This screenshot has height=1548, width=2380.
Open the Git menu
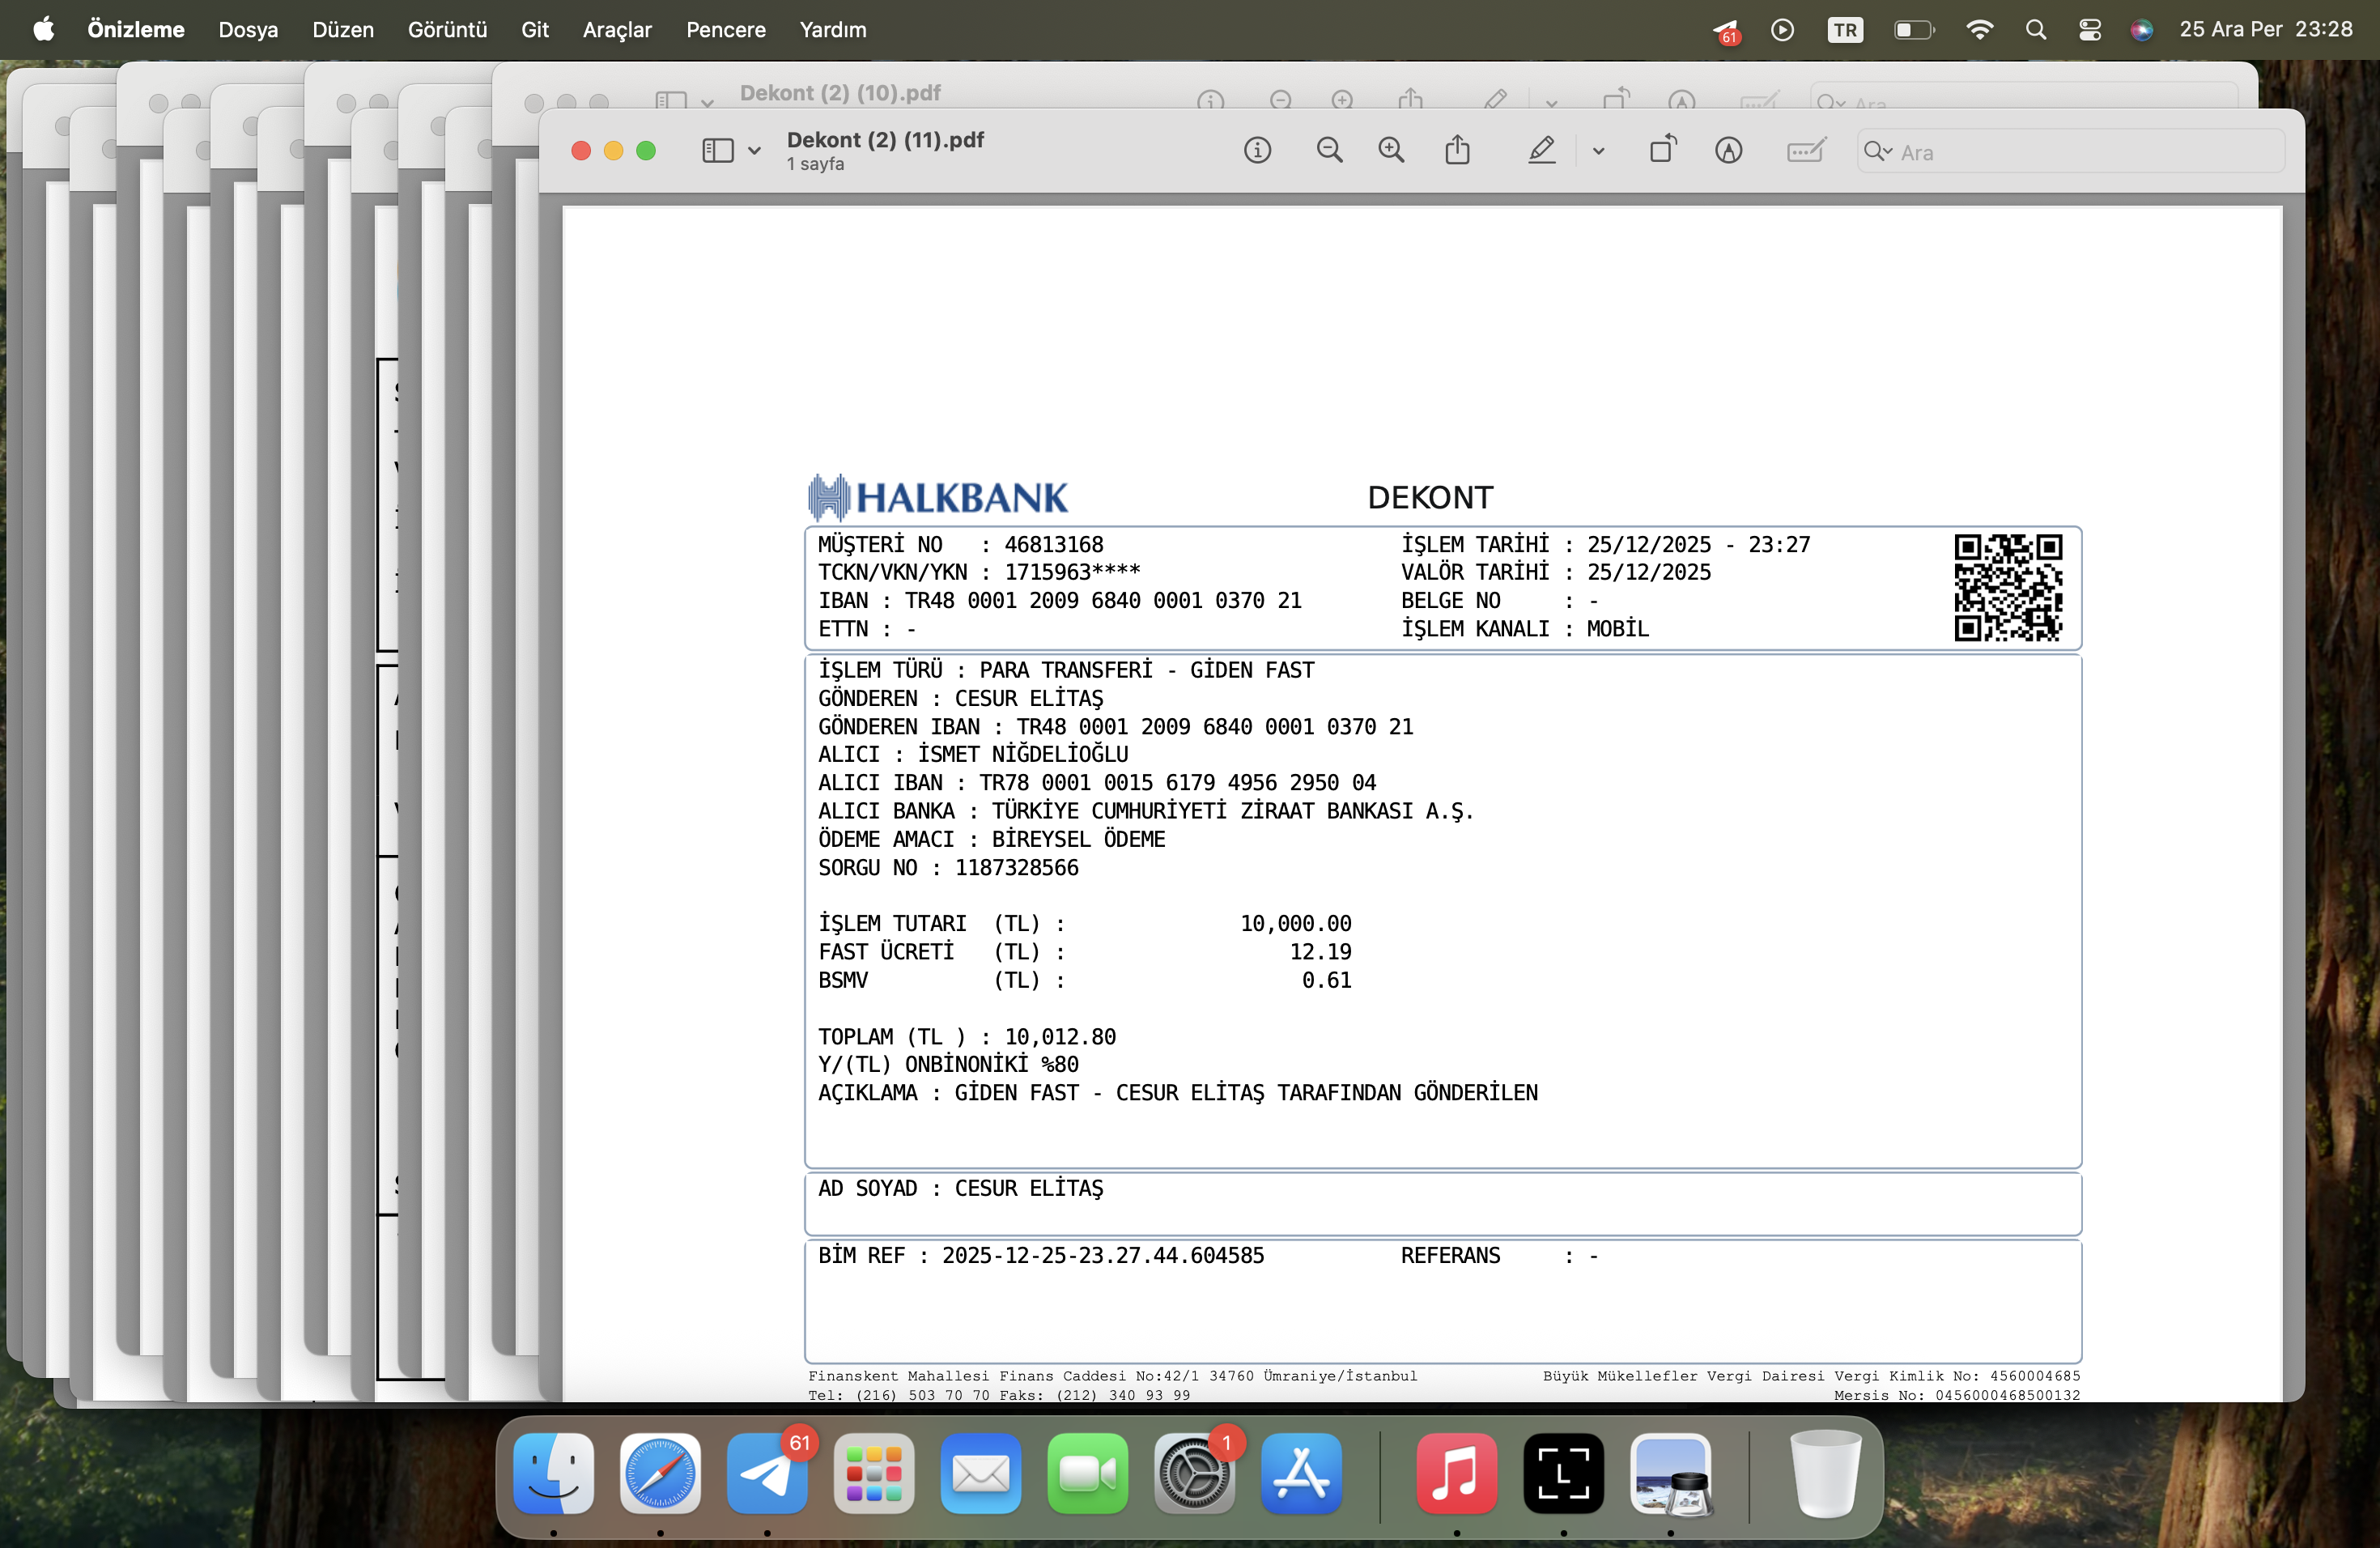(x=535, y=29)
